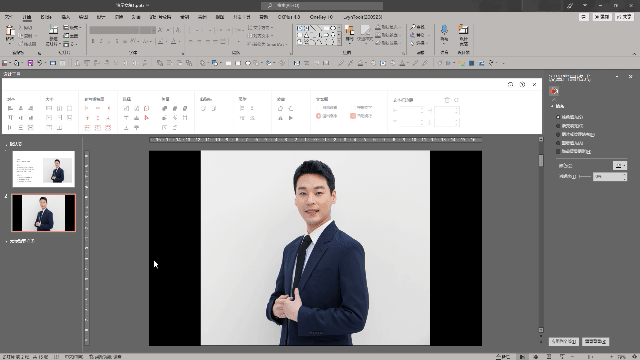Screen dimensions: 640x360
Task: Expand the shapes gallery more arrow
Action: (339, 42)
